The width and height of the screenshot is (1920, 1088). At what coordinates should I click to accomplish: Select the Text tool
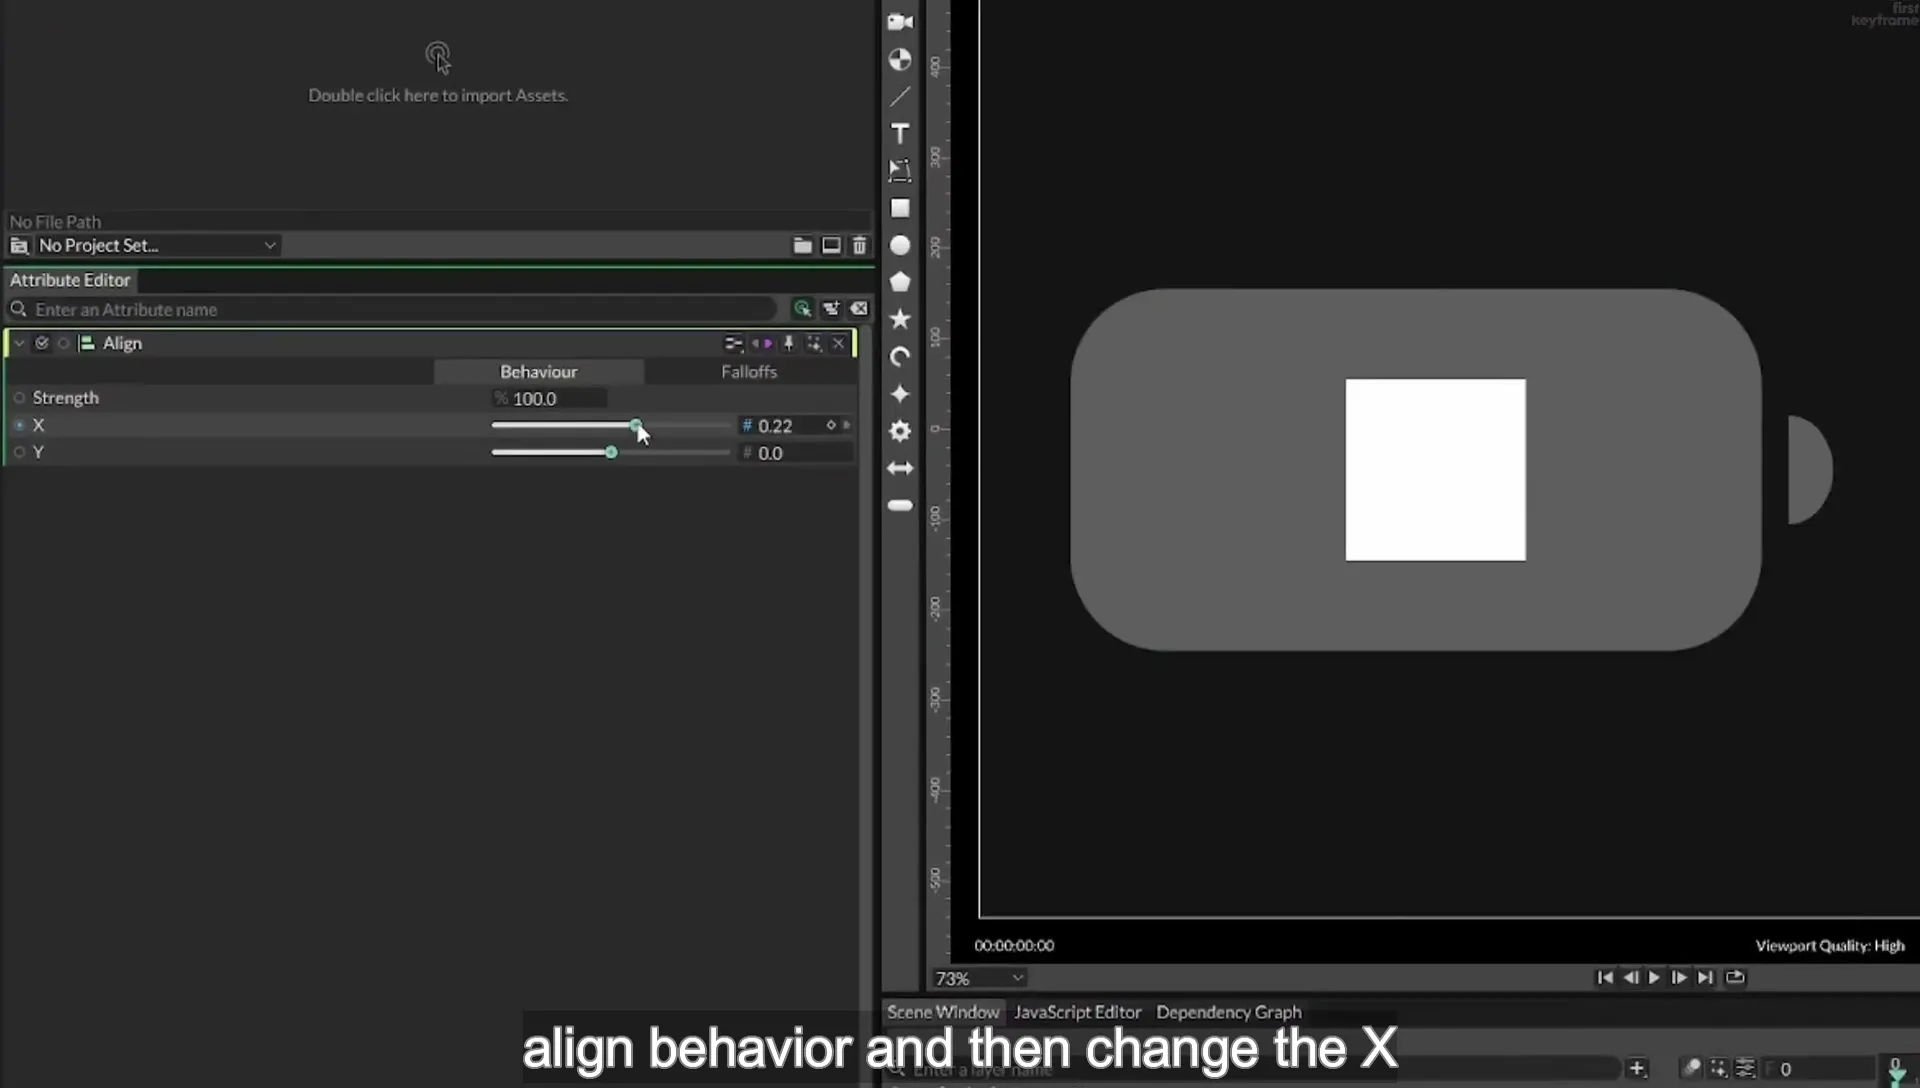[900, 134]
